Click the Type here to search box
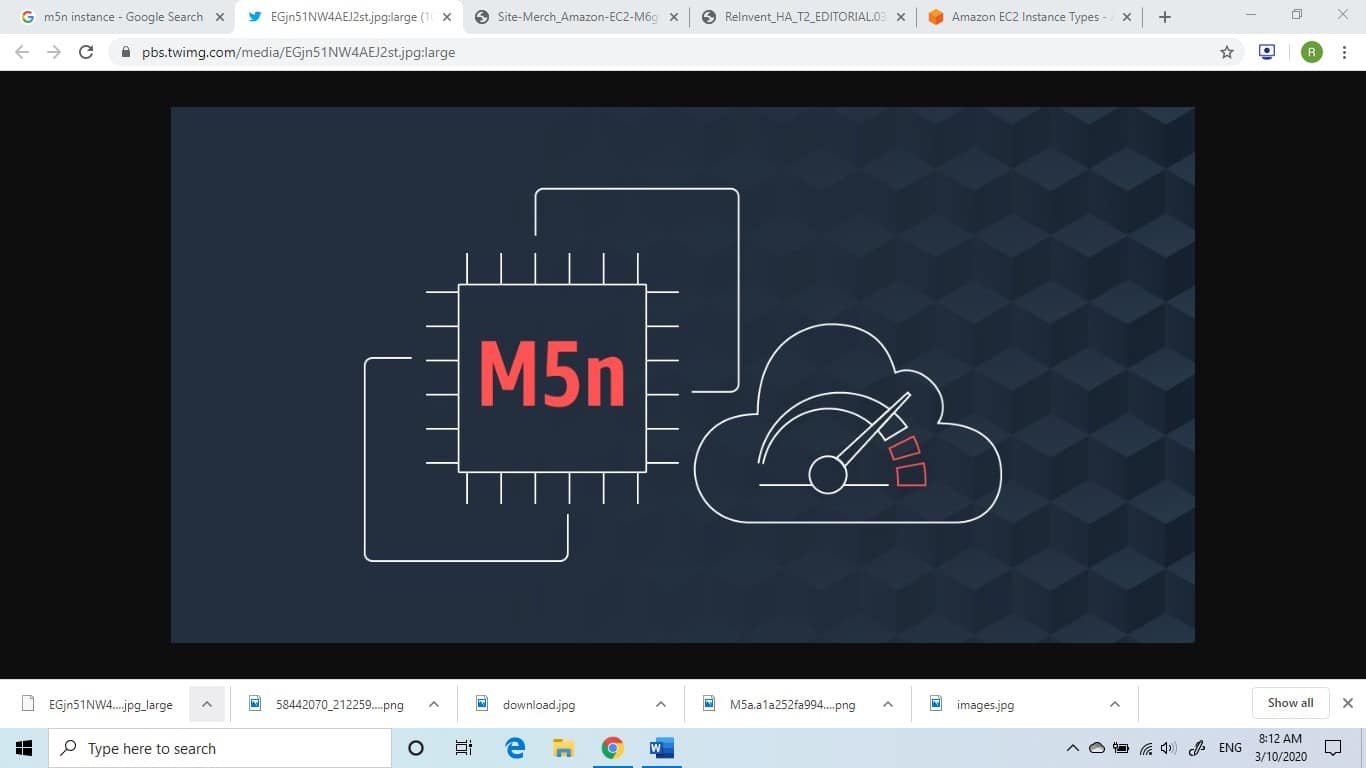1366x768 pixels. pyautogui.click(x=220, y=748)
